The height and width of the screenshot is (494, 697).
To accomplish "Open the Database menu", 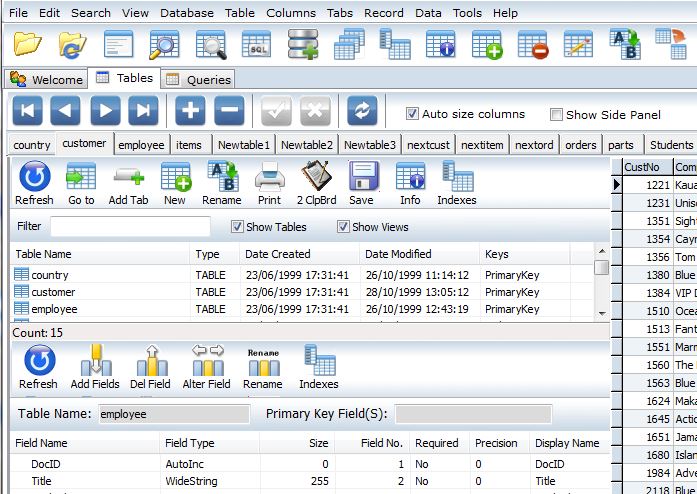I will [187, 13].
